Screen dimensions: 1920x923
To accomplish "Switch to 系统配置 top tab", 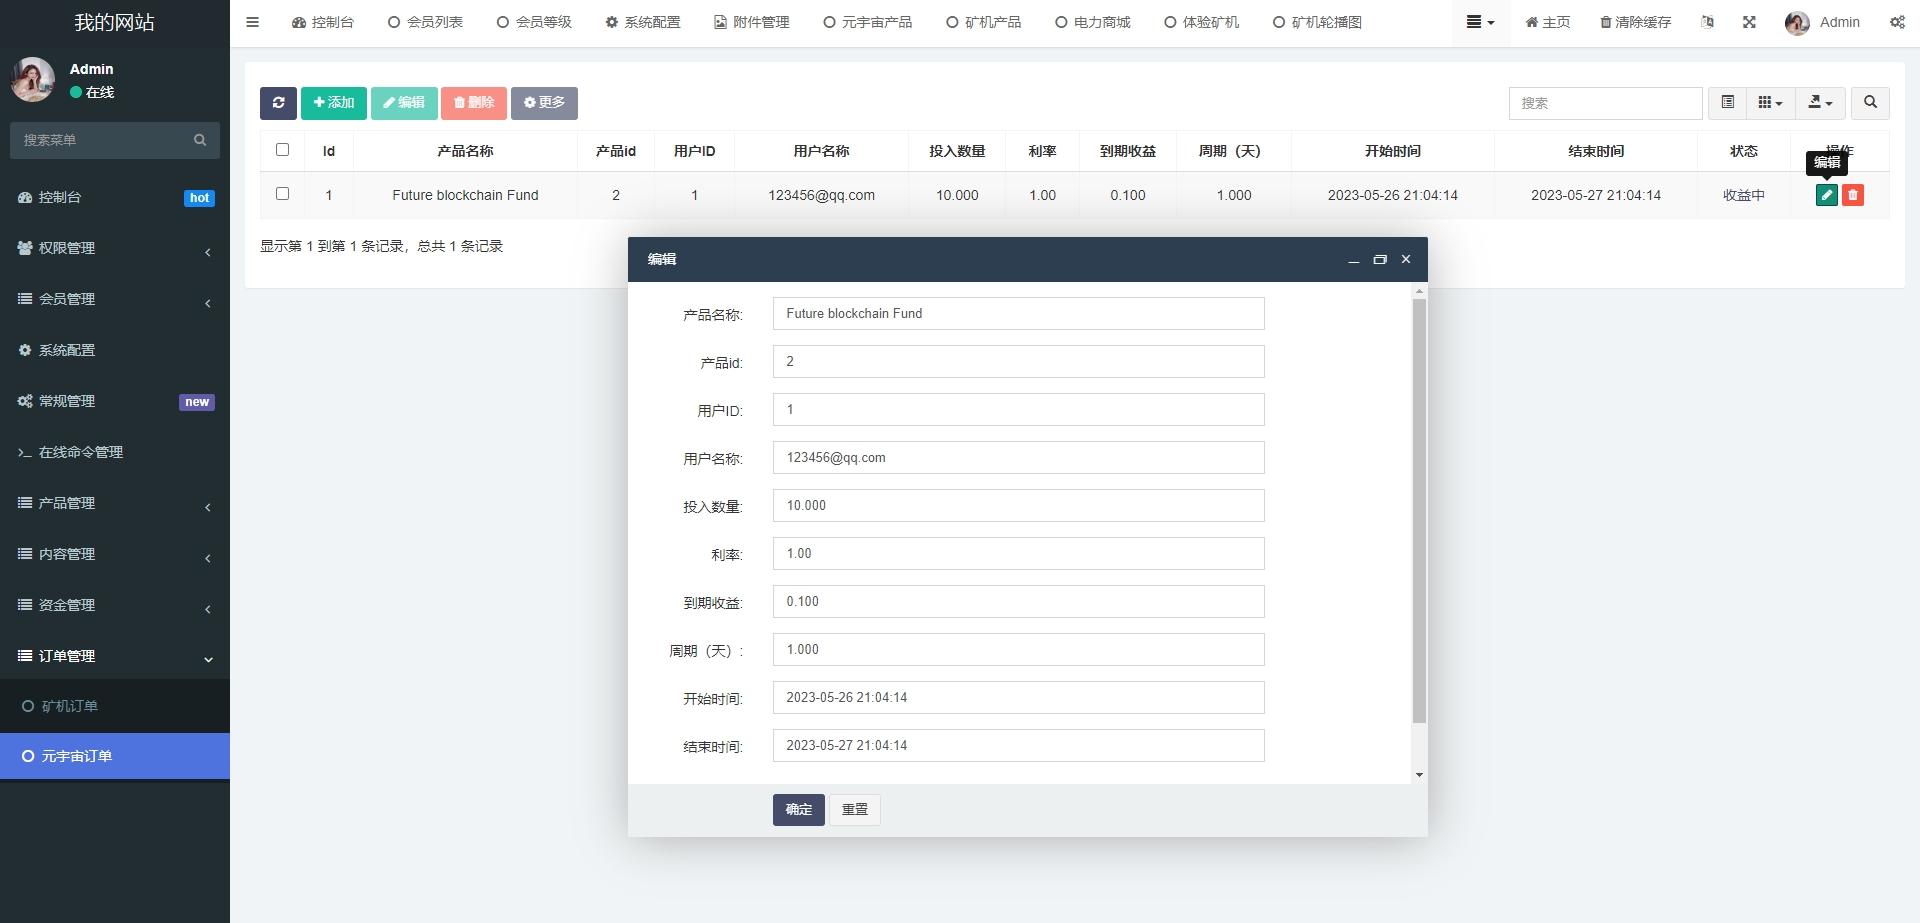I will coord(643,22).
